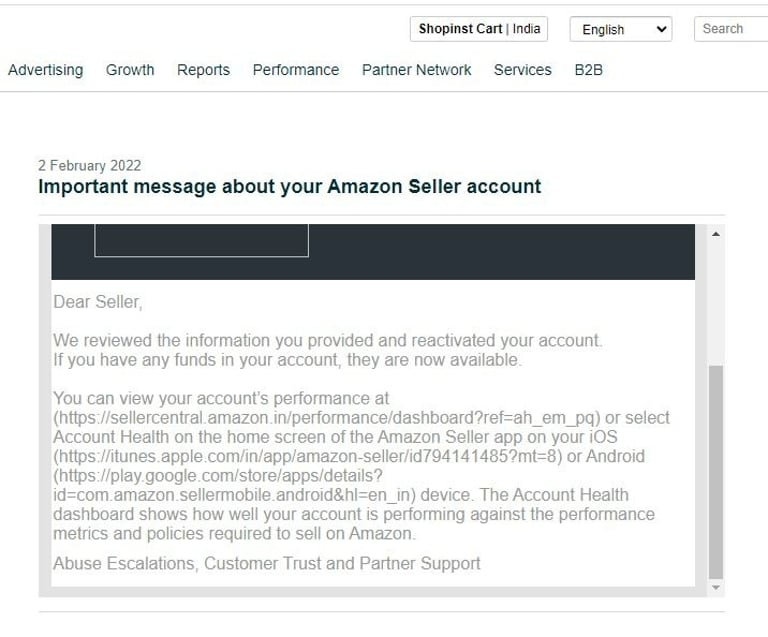Click the message scrollbar down arrow
This screenshot has width=768, height=637.
point(716,587)
